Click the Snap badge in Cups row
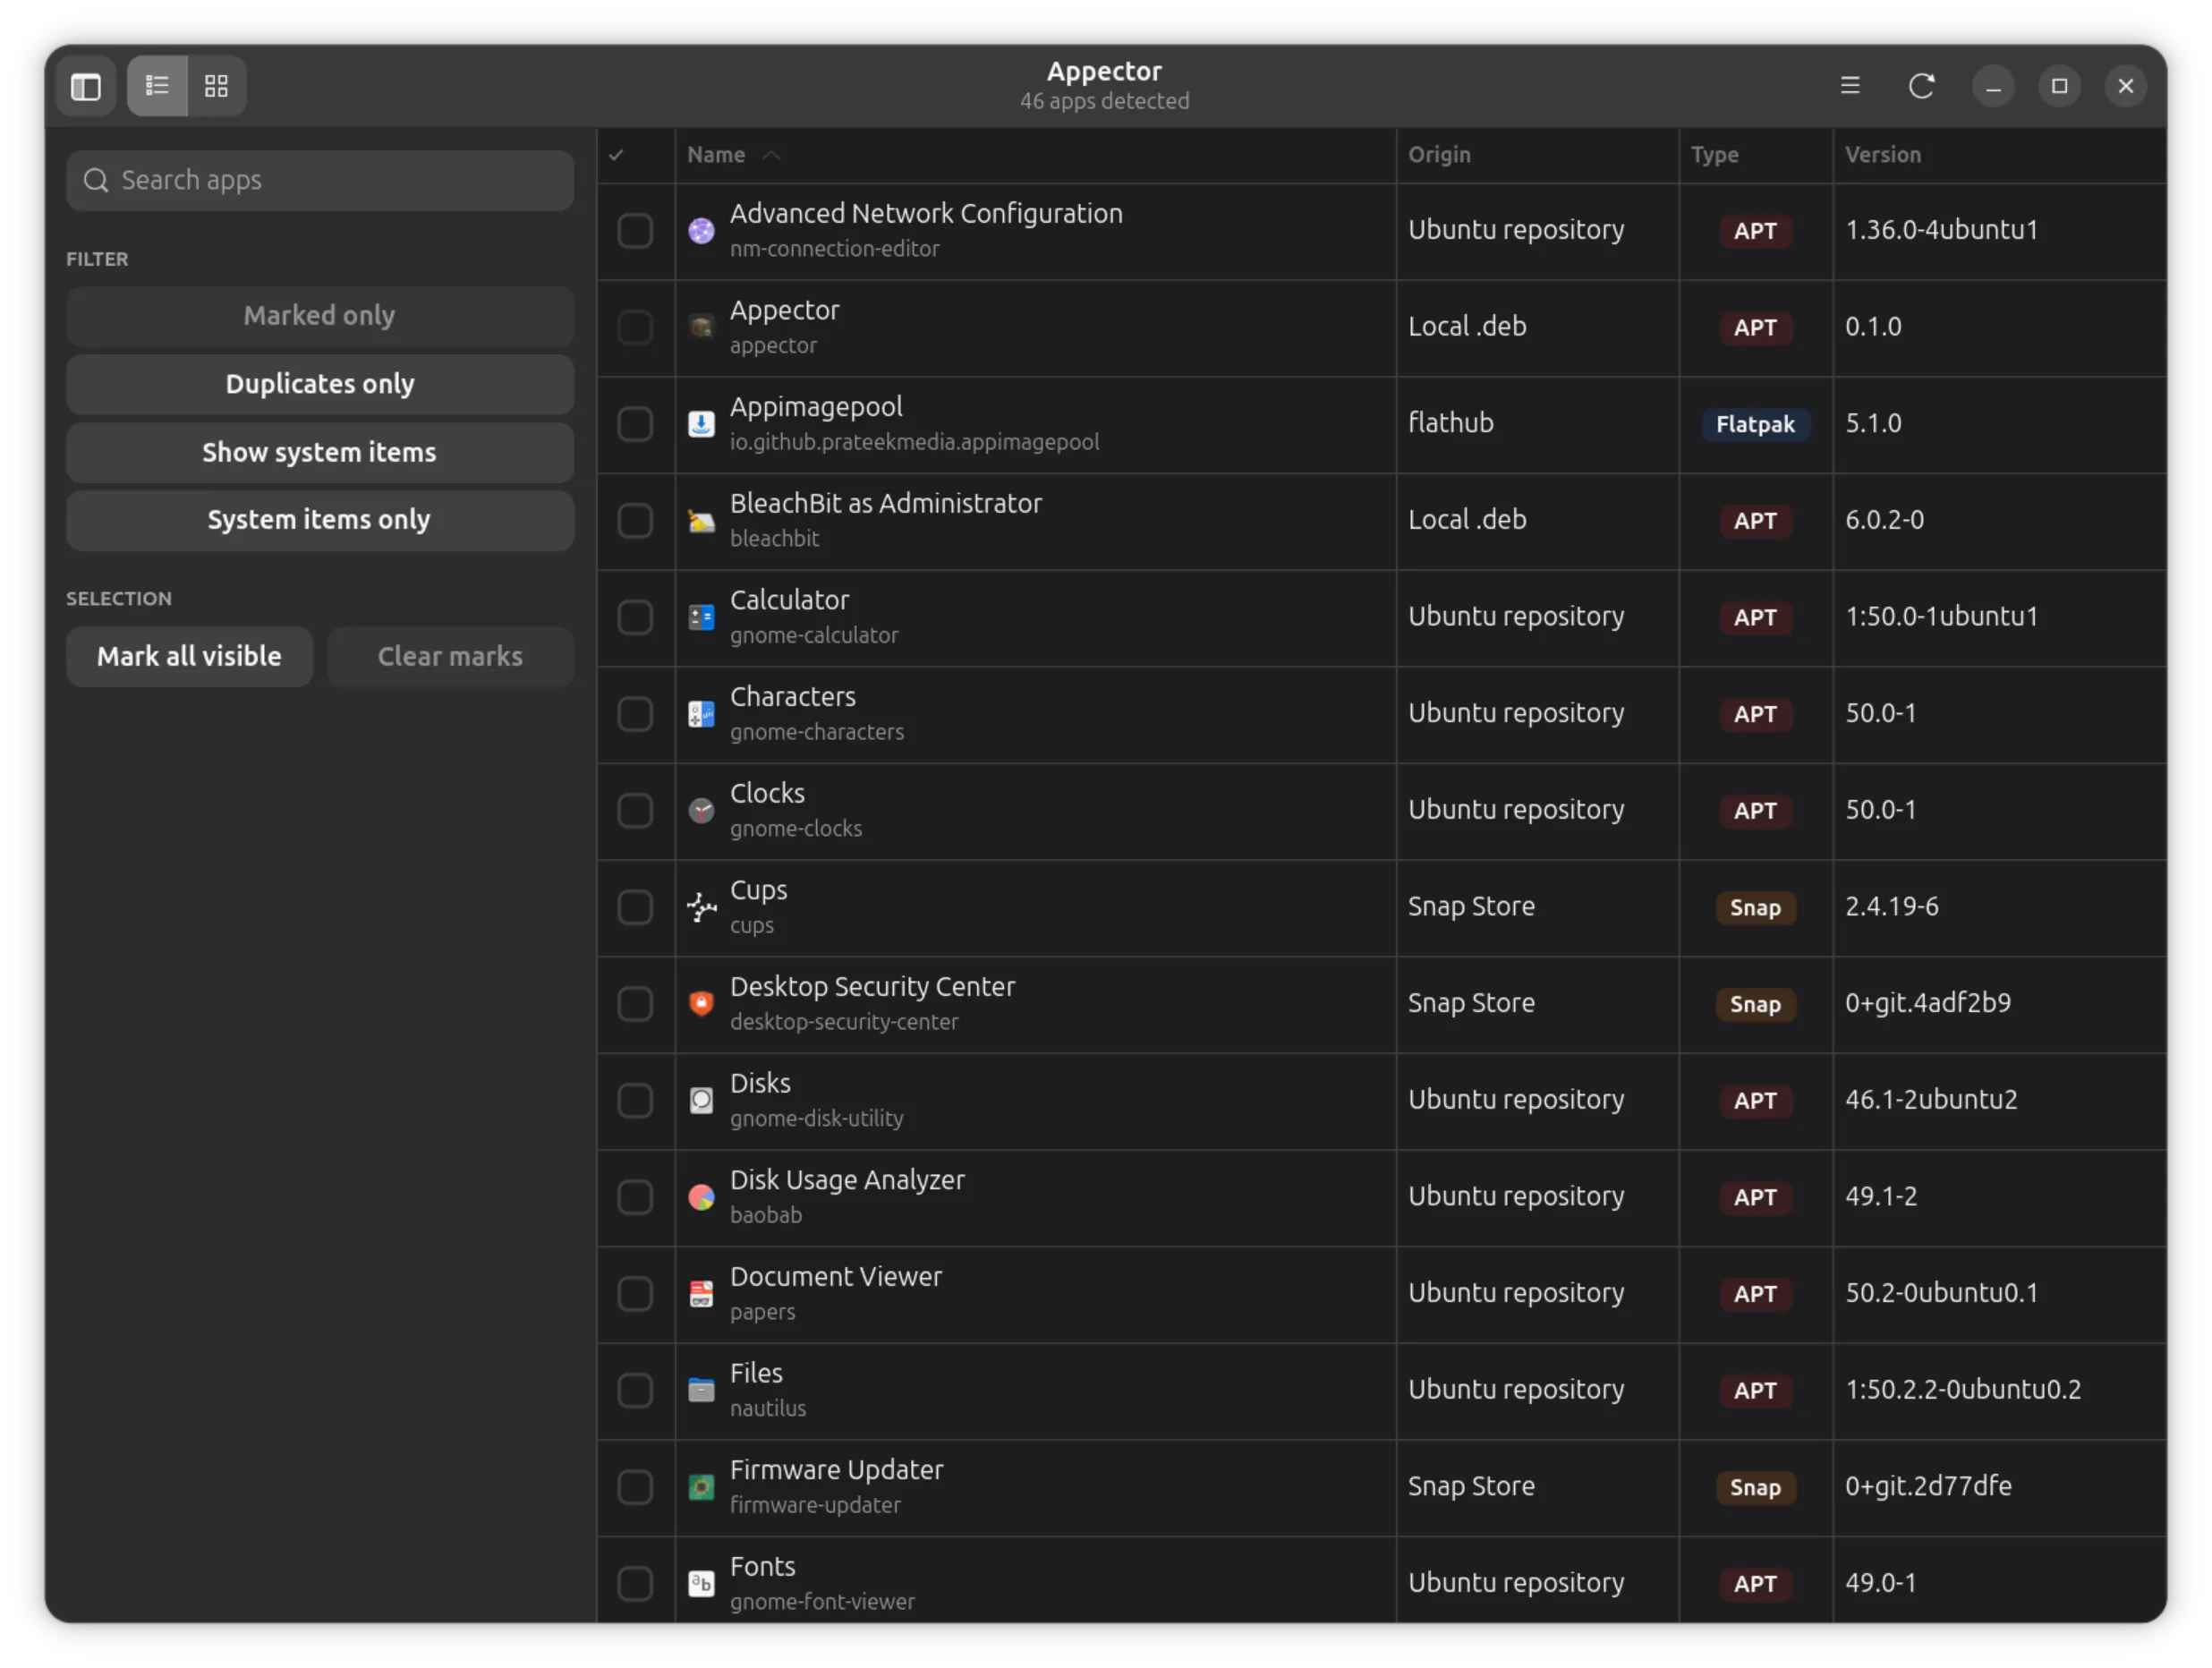The width and height of the screenshot is (2212, 1668). tap(1755, 907)
